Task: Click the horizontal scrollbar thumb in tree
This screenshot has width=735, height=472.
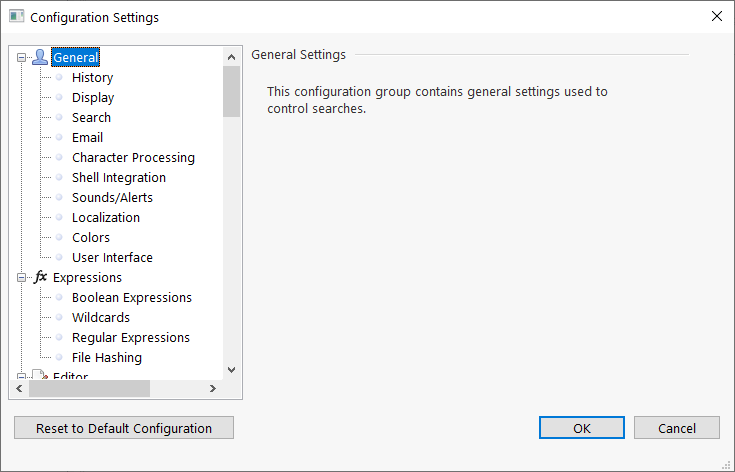Action: (90, 389)
